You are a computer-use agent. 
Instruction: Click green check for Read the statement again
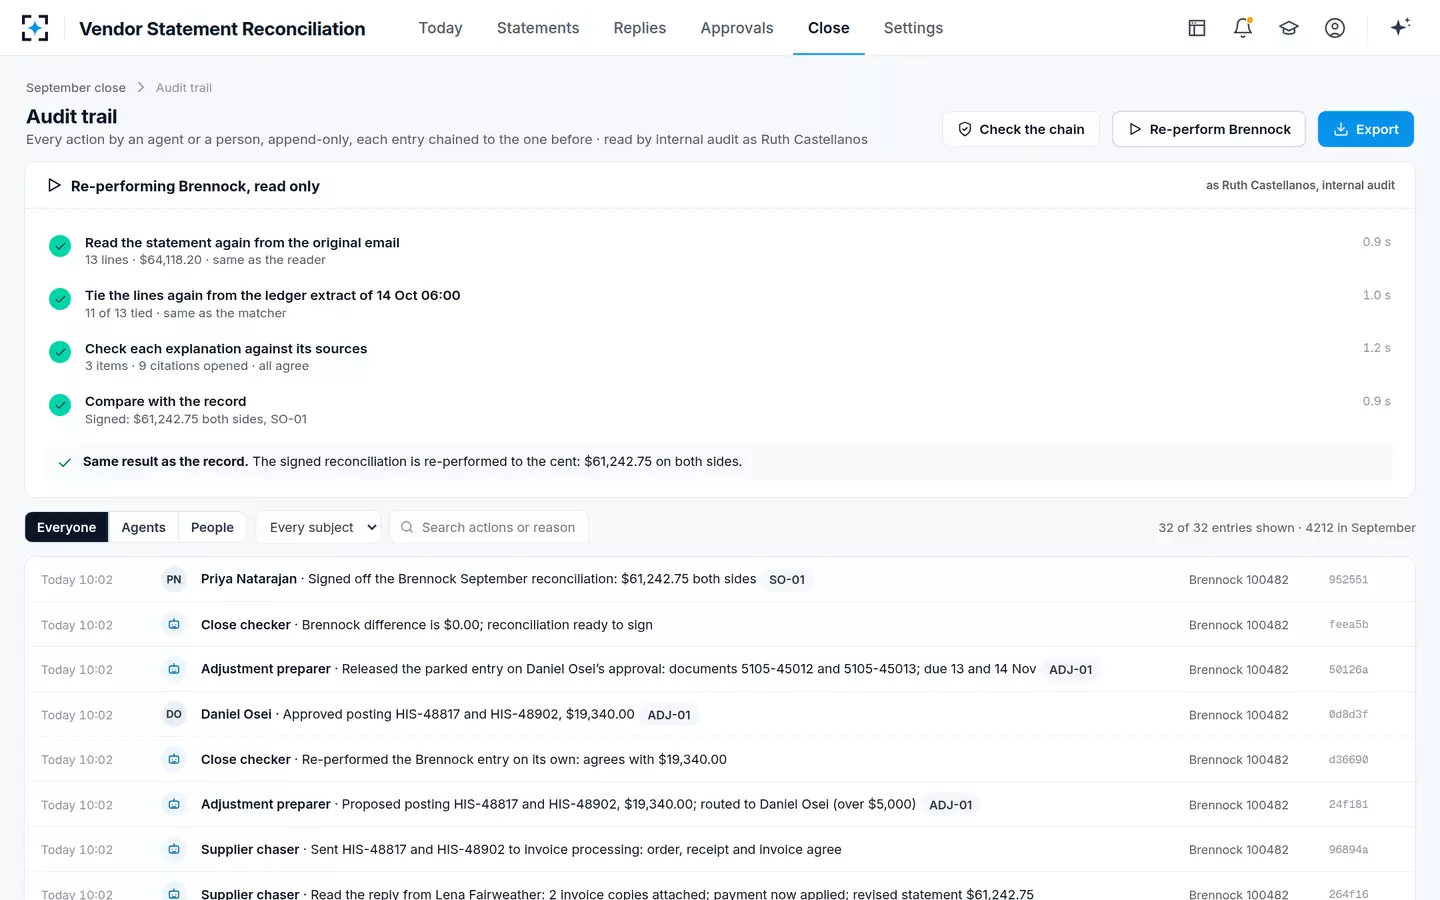pos(60,245)
